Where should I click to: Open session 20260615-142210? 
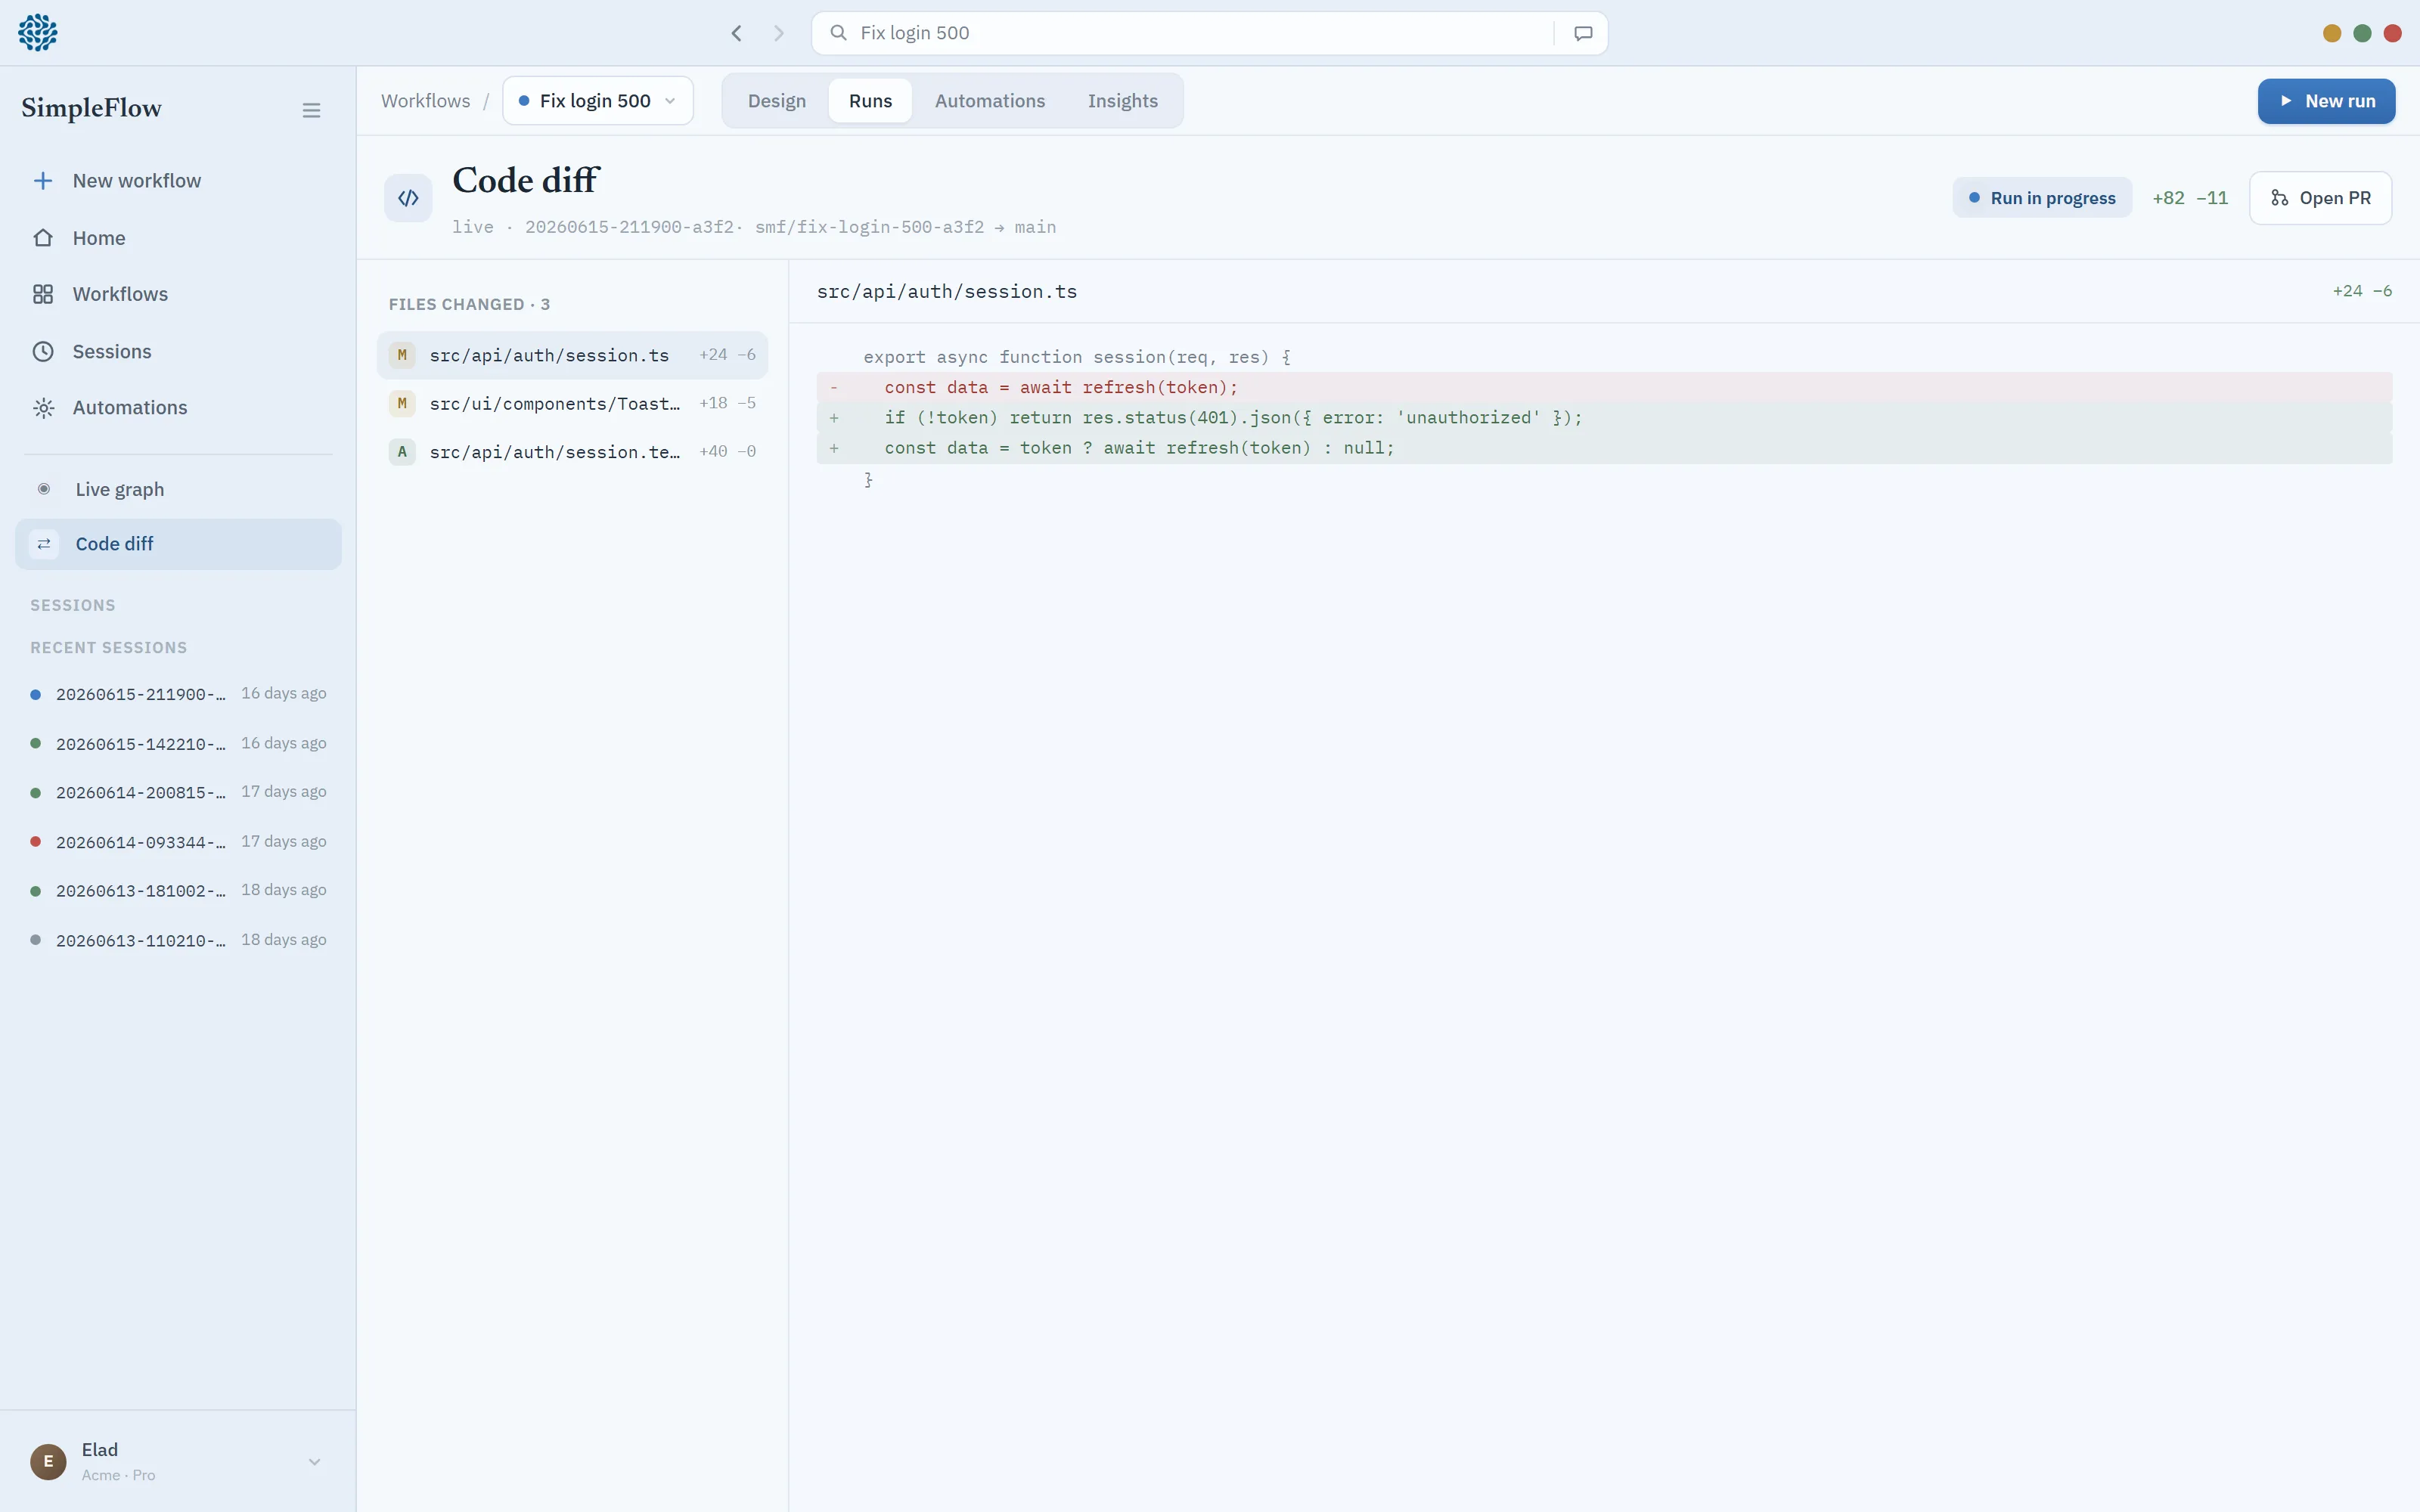click(178, 744)
